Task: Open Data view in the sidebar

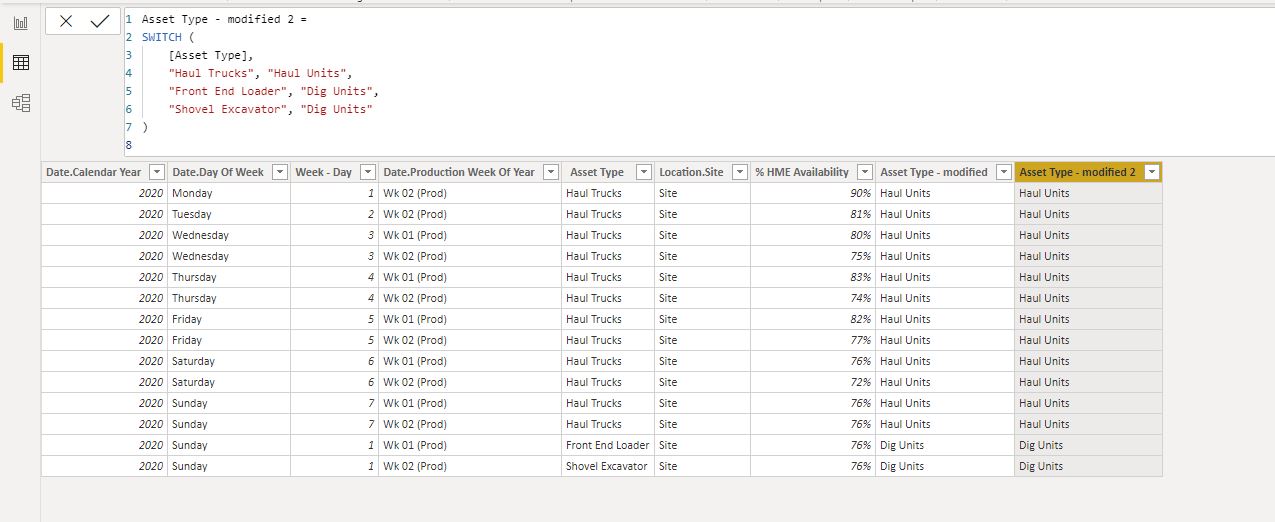Action: [x=20, y=62]
